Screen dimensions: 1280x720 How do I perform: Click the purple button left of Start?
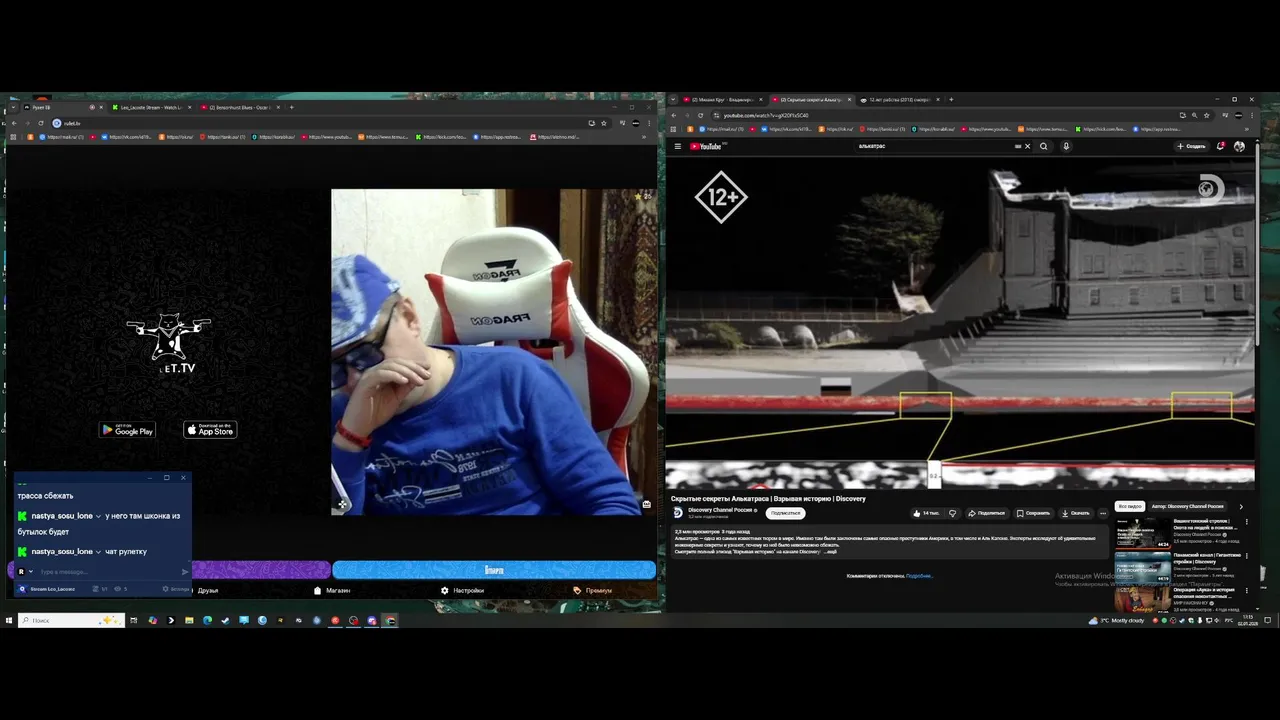click(x=260, y=570)
